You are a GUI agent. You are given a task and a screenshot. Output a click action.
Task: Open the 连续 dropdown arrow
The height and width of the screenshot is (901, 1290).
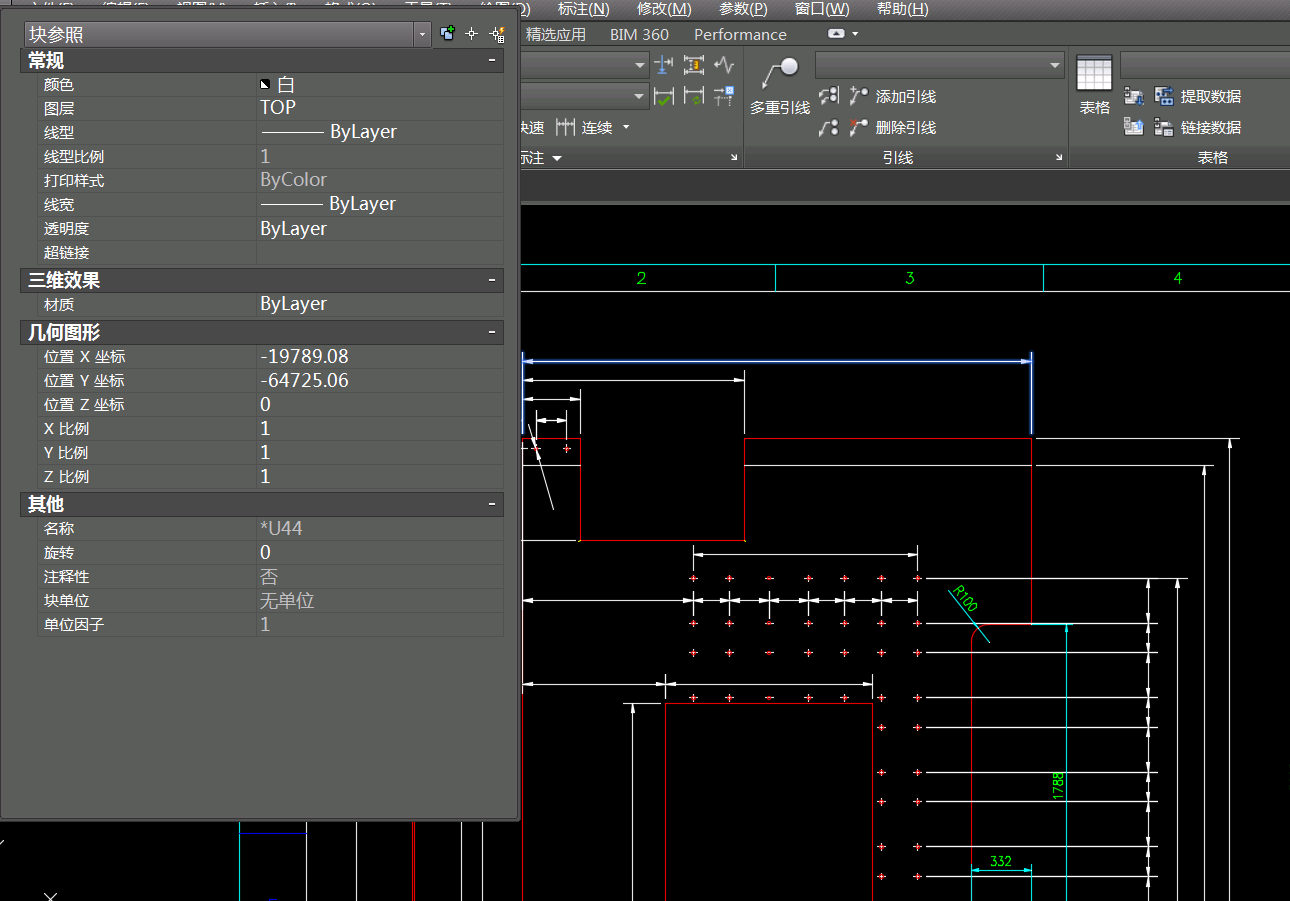pos(627,127)
